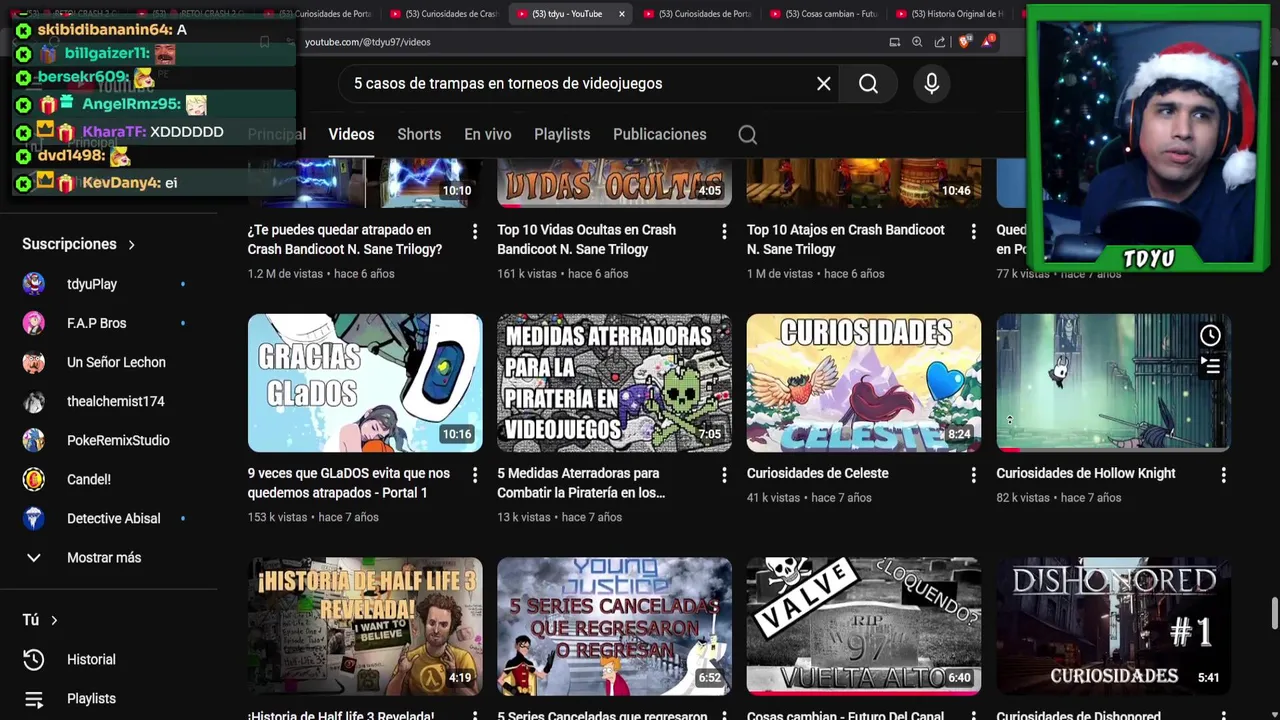Click the magnifier search button

tap(868, 84)
